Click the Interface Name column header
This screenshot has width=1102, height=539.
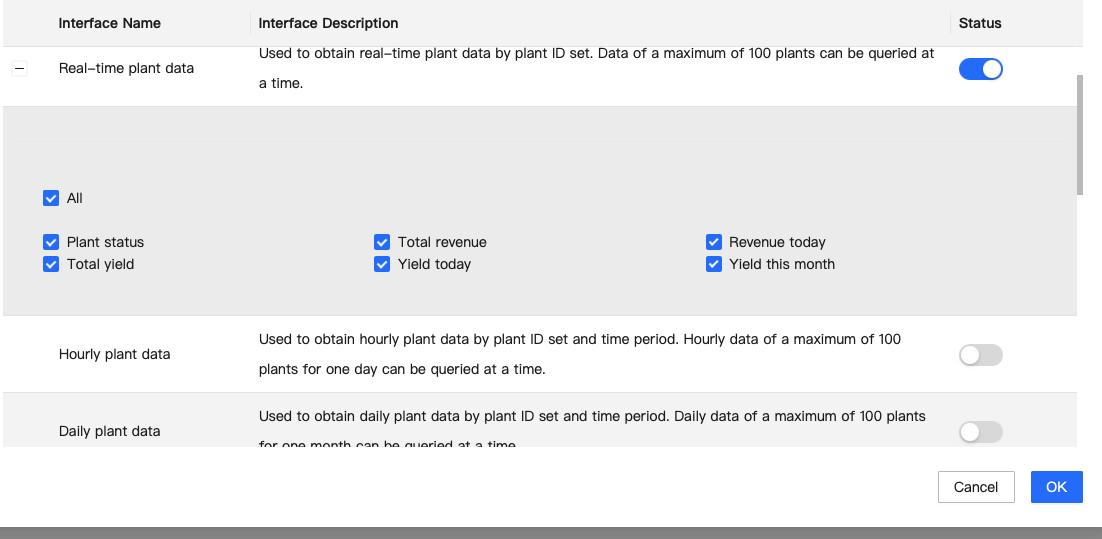pyautogui.click(x=110, y=23)
